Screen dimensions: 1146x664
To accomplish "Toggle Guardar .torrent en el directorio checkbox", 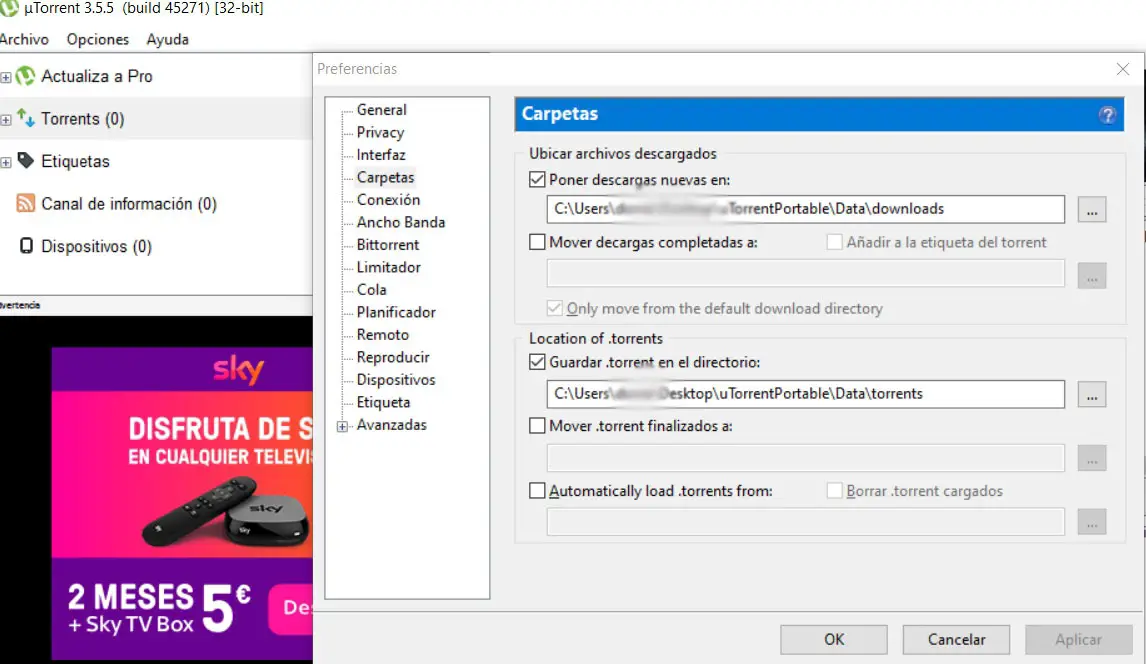I will tap(537, 362).
